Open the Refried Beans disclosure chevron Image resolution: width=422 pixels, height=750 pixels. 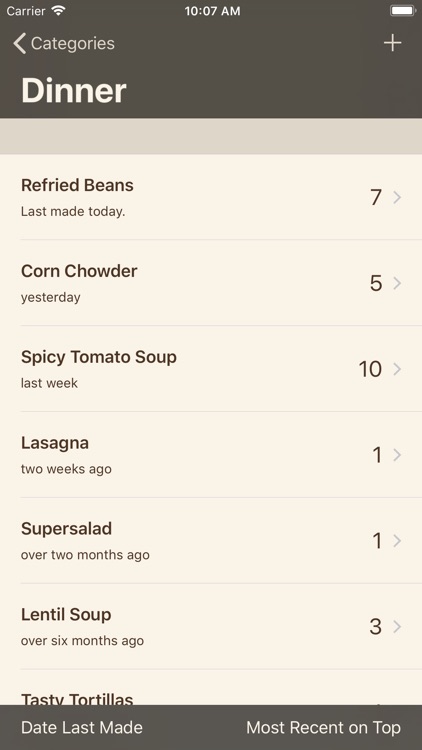click(397, 197)
